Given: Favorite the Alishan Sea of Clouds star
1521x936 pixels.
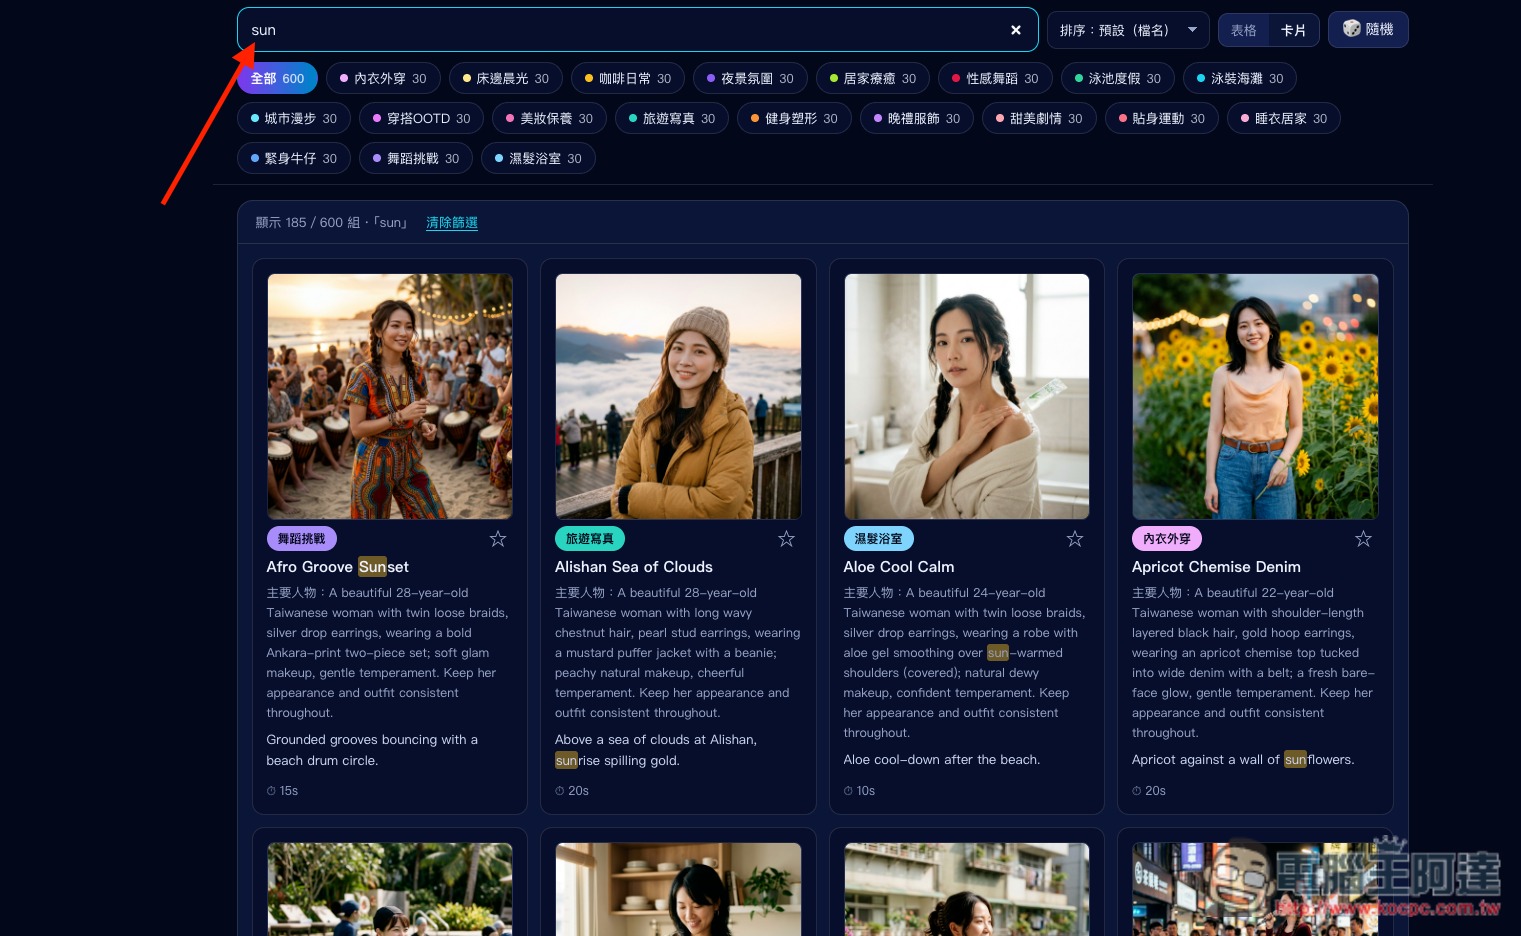Looking at the screenshot, I should 787,539.
